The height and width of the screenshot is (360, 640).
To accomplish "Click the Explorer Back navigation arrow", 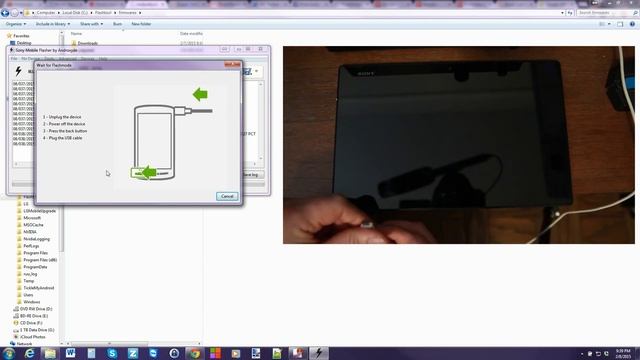I will tap(5, 13).
